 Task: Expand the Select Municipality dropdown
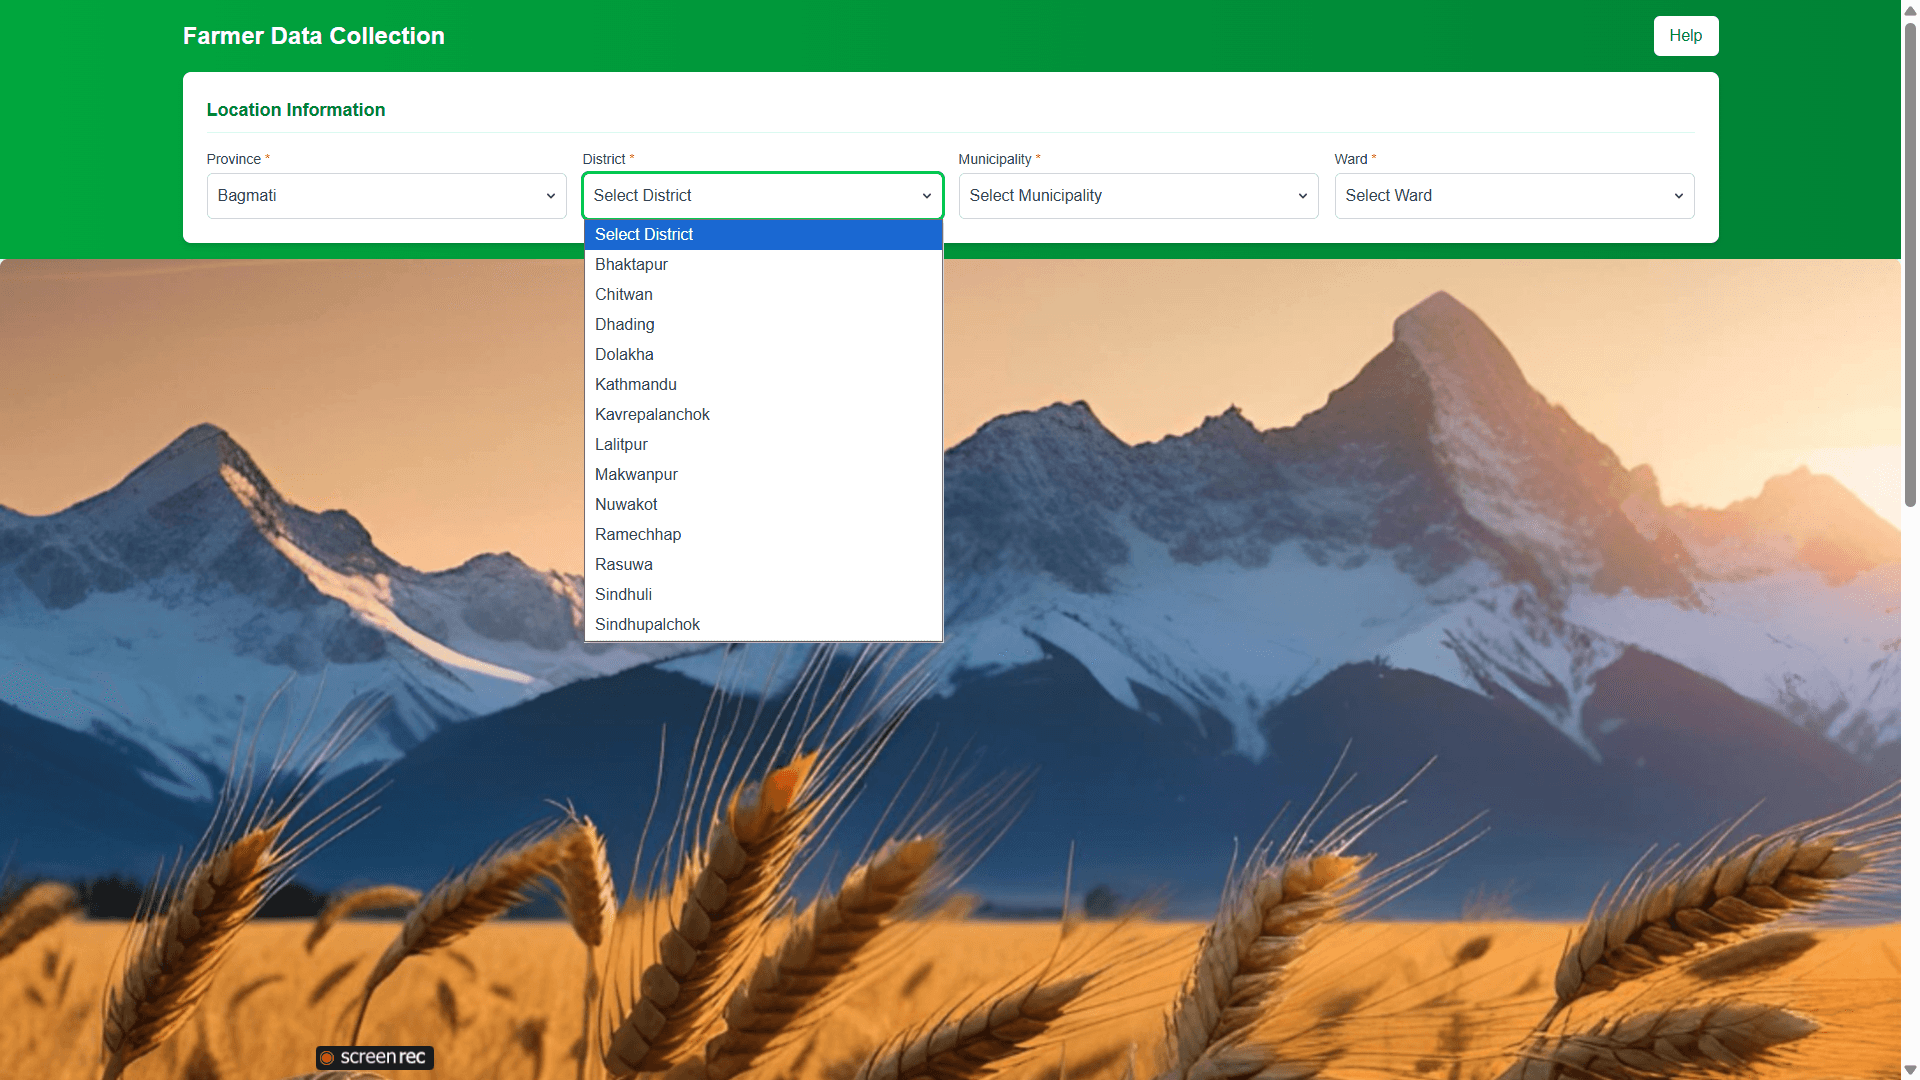(1138, 196)
